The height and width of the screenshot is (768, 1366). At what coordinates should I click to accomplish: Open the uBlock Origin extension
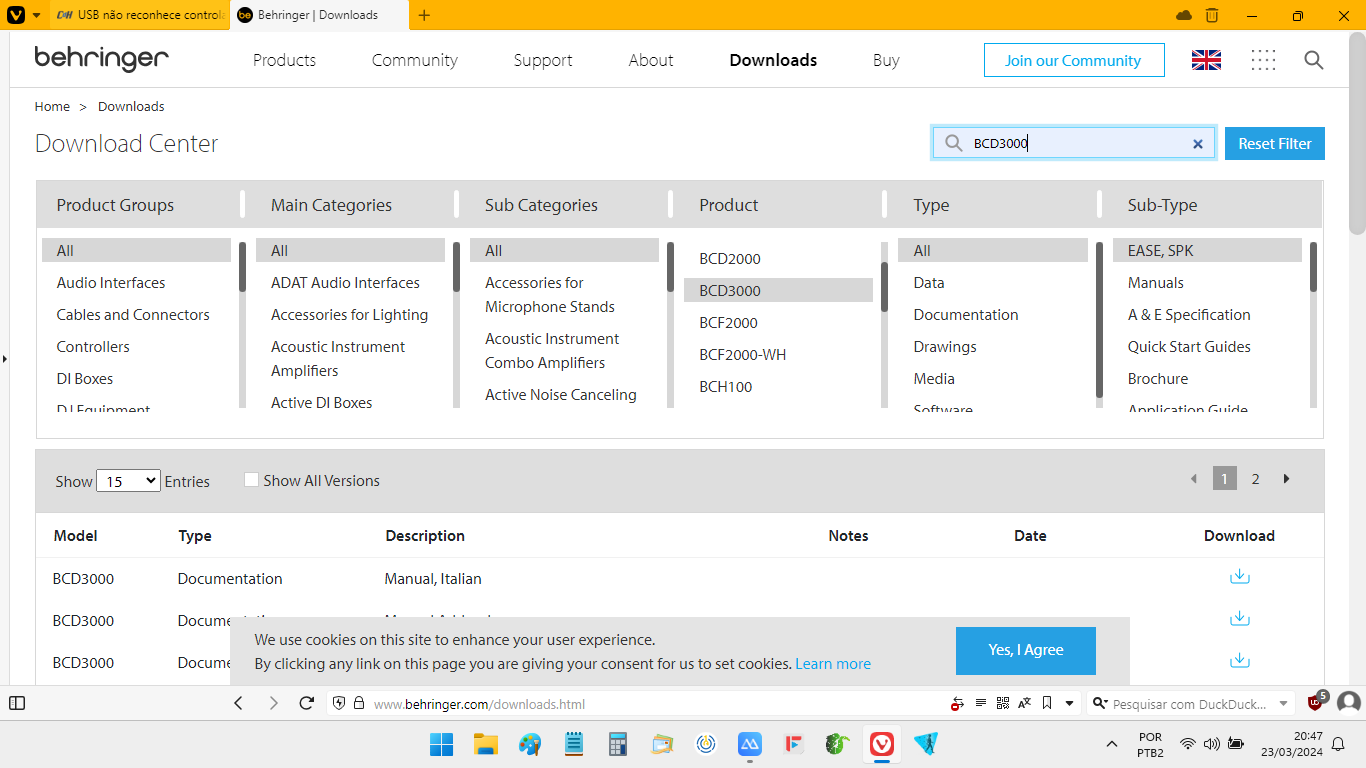[1316, 702]
